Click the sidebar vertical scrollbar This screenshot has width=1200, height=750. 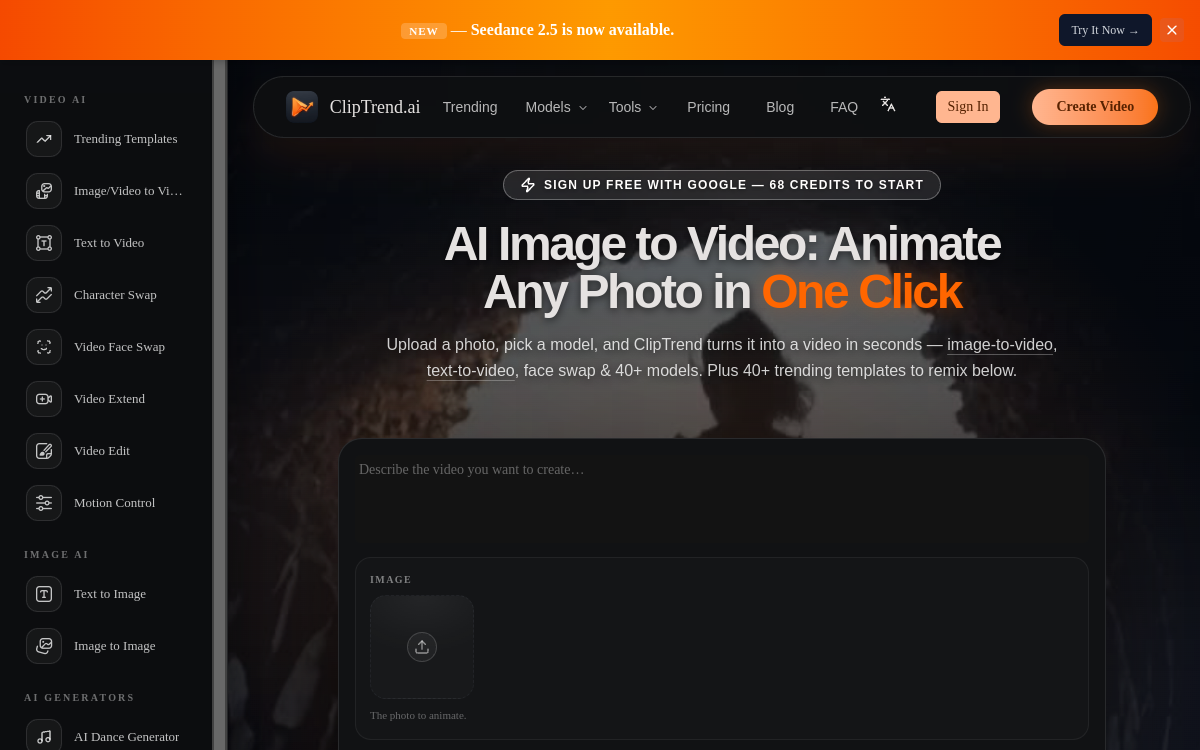point(219,405)
